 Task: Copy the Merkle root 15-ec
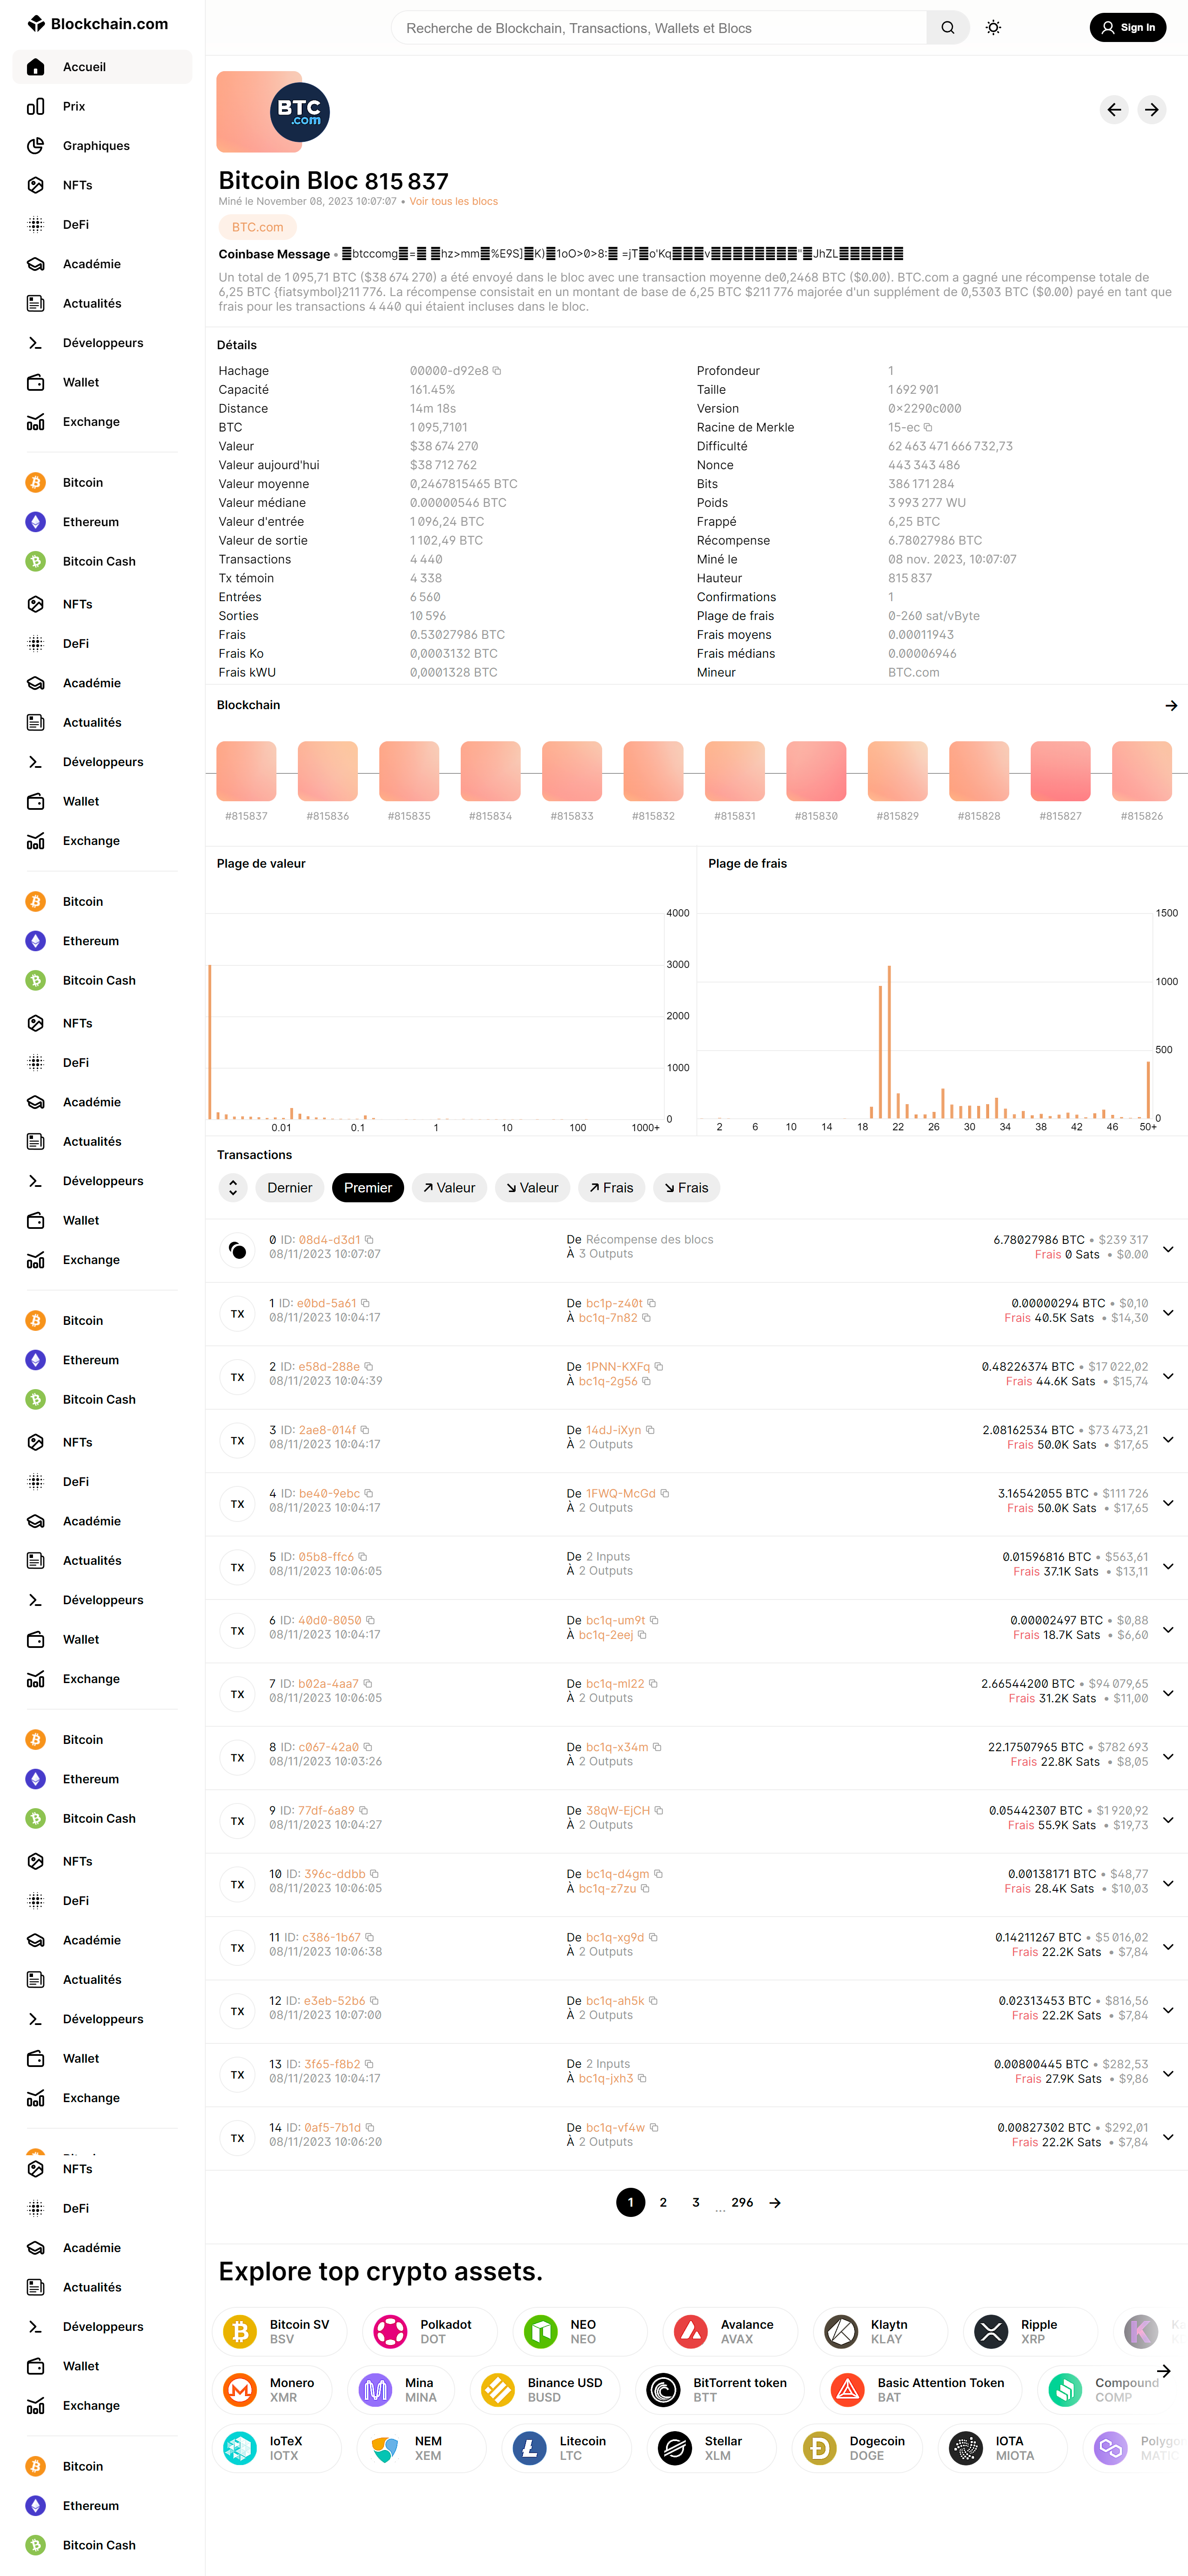928,428
